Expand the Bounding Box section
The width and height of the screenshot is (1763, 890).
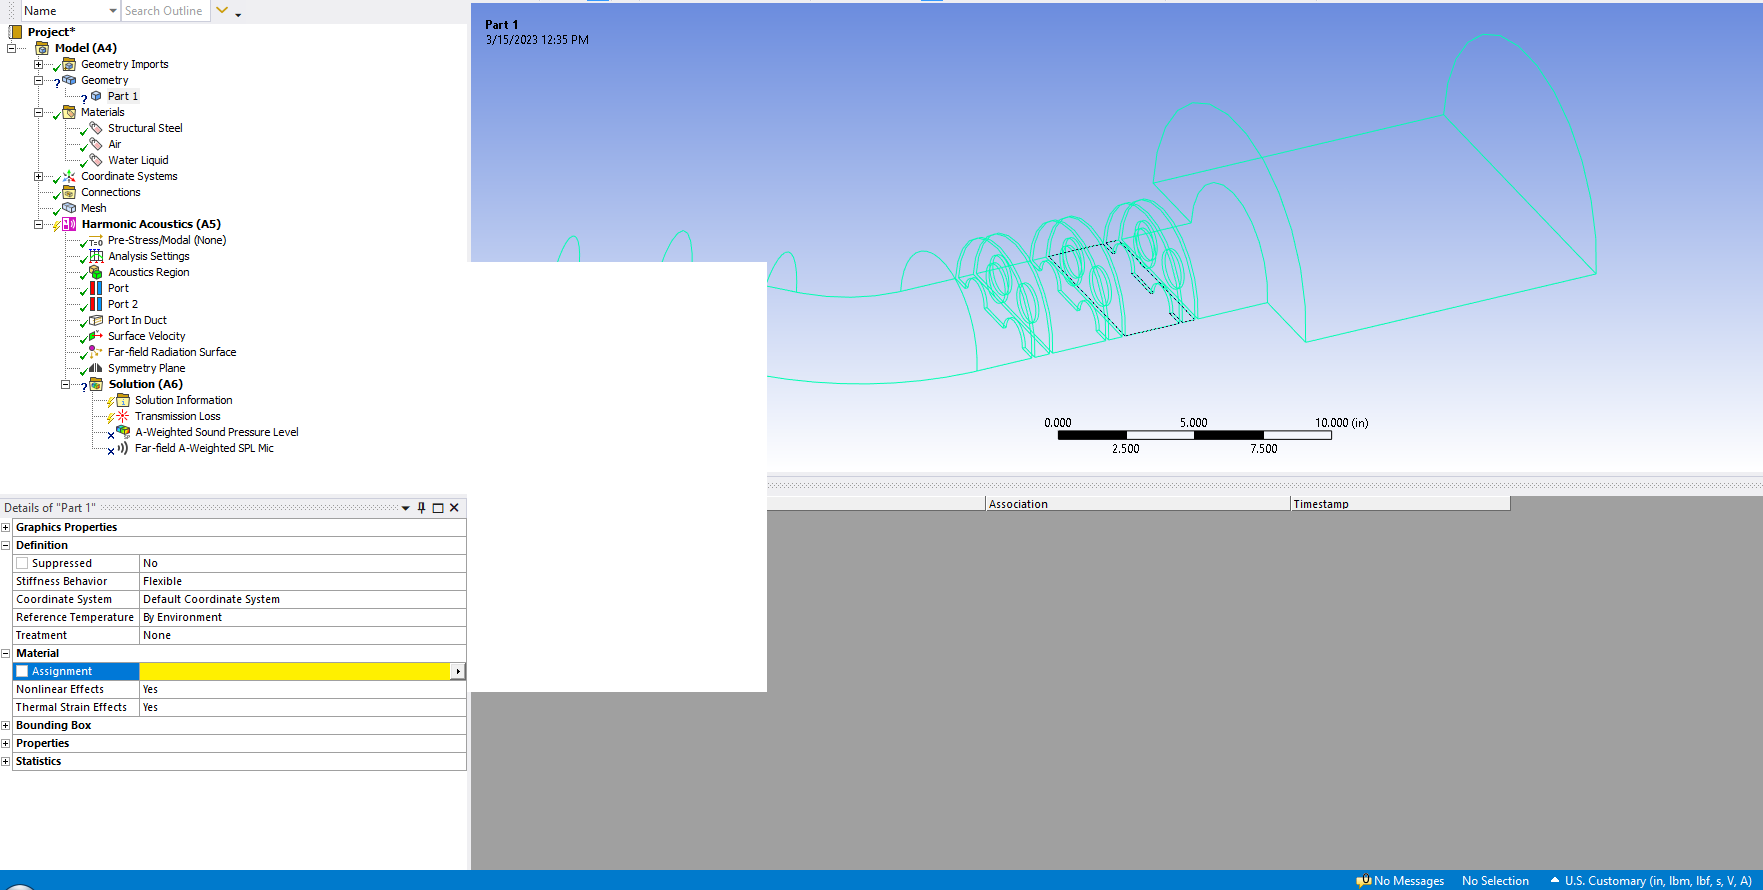[x=6, y=725]
